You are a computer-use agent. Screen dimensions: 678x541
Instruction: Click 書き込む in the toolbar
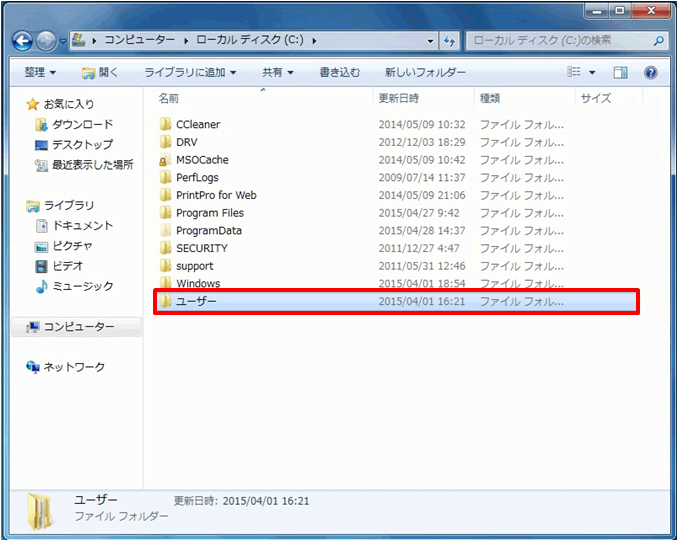tap(339, 72)
